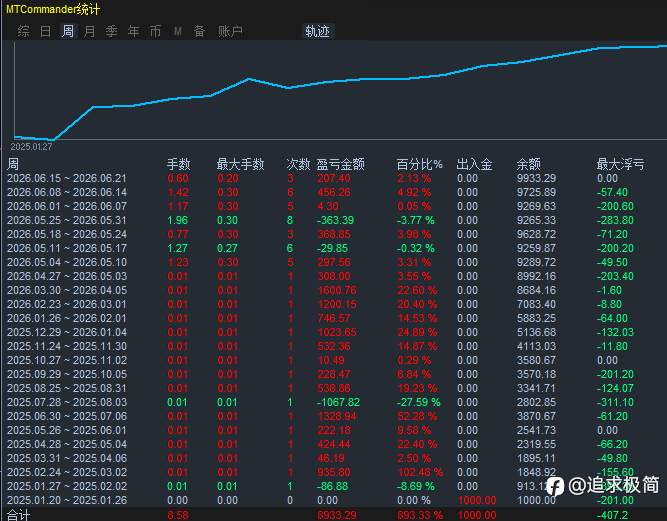The height and width of the screenshot is (521, 667).
Task: Click the 盈亏金额 column header
Action: pyautogui.click(x=340, y=164)
